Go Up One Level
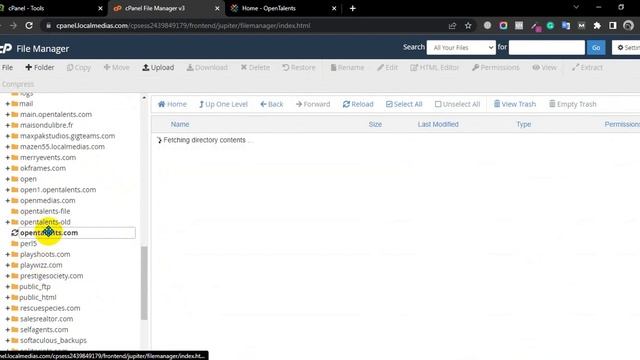This screenshot has width=640, height=360. [x=223, y=104]
